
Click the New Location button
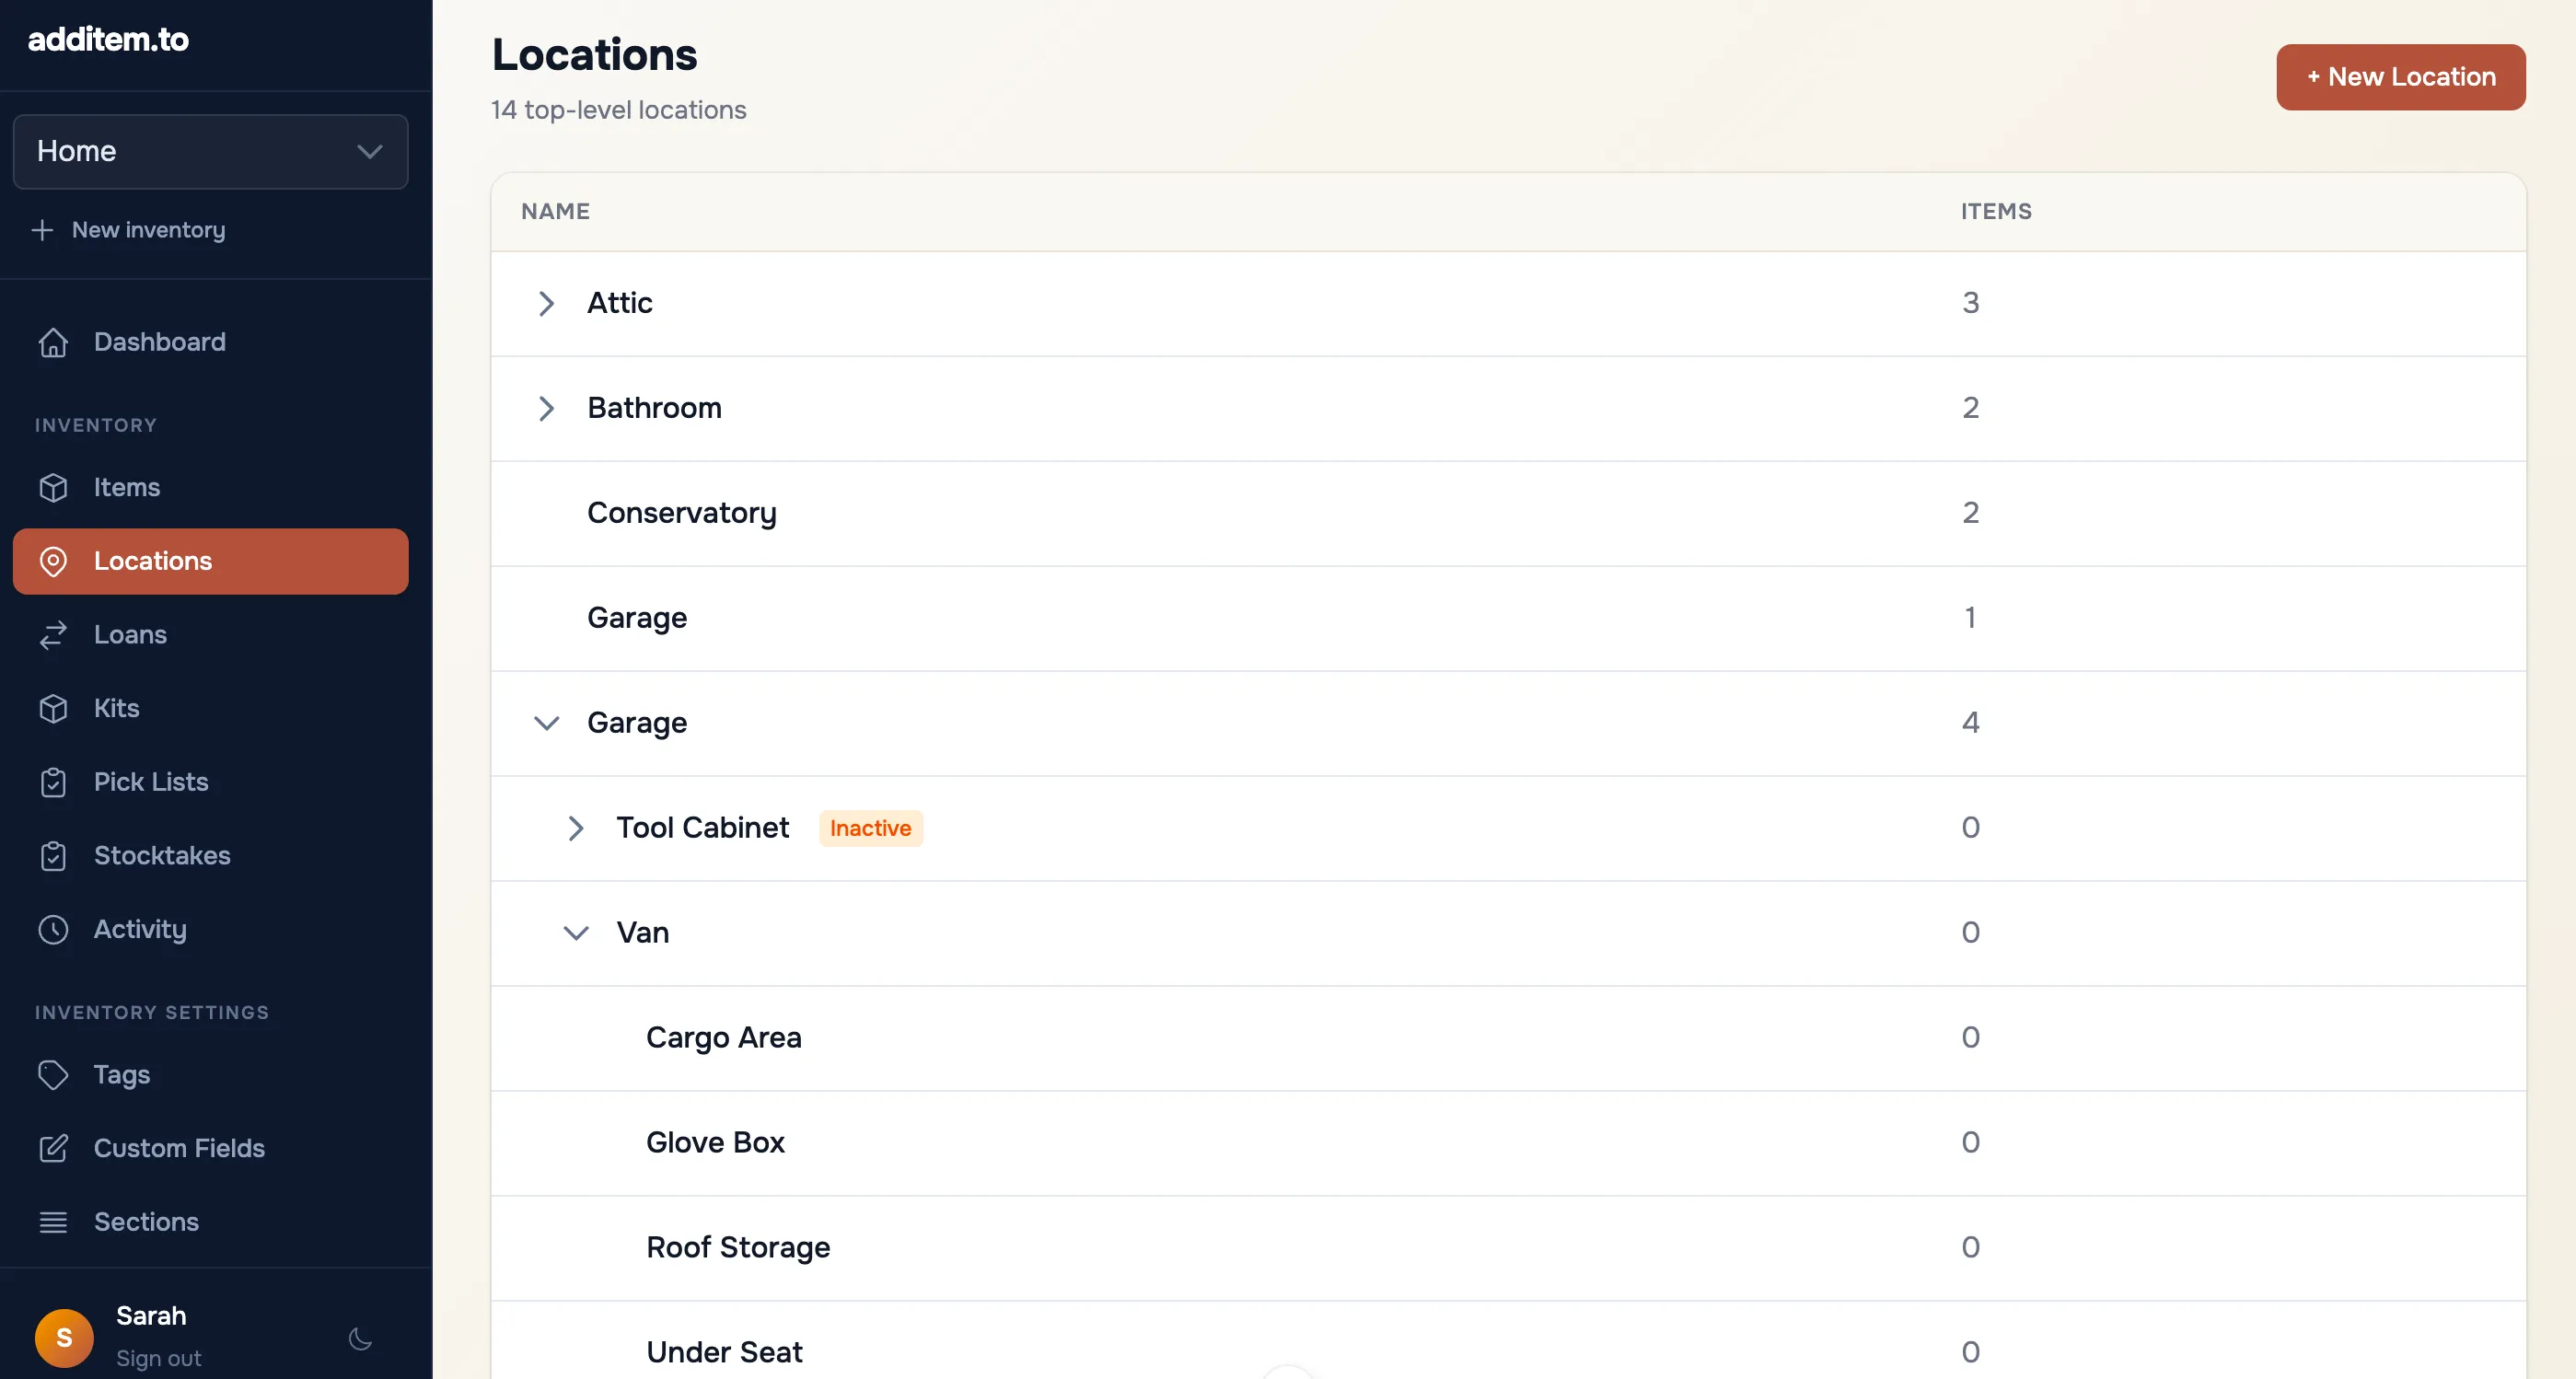(2400, 77)
